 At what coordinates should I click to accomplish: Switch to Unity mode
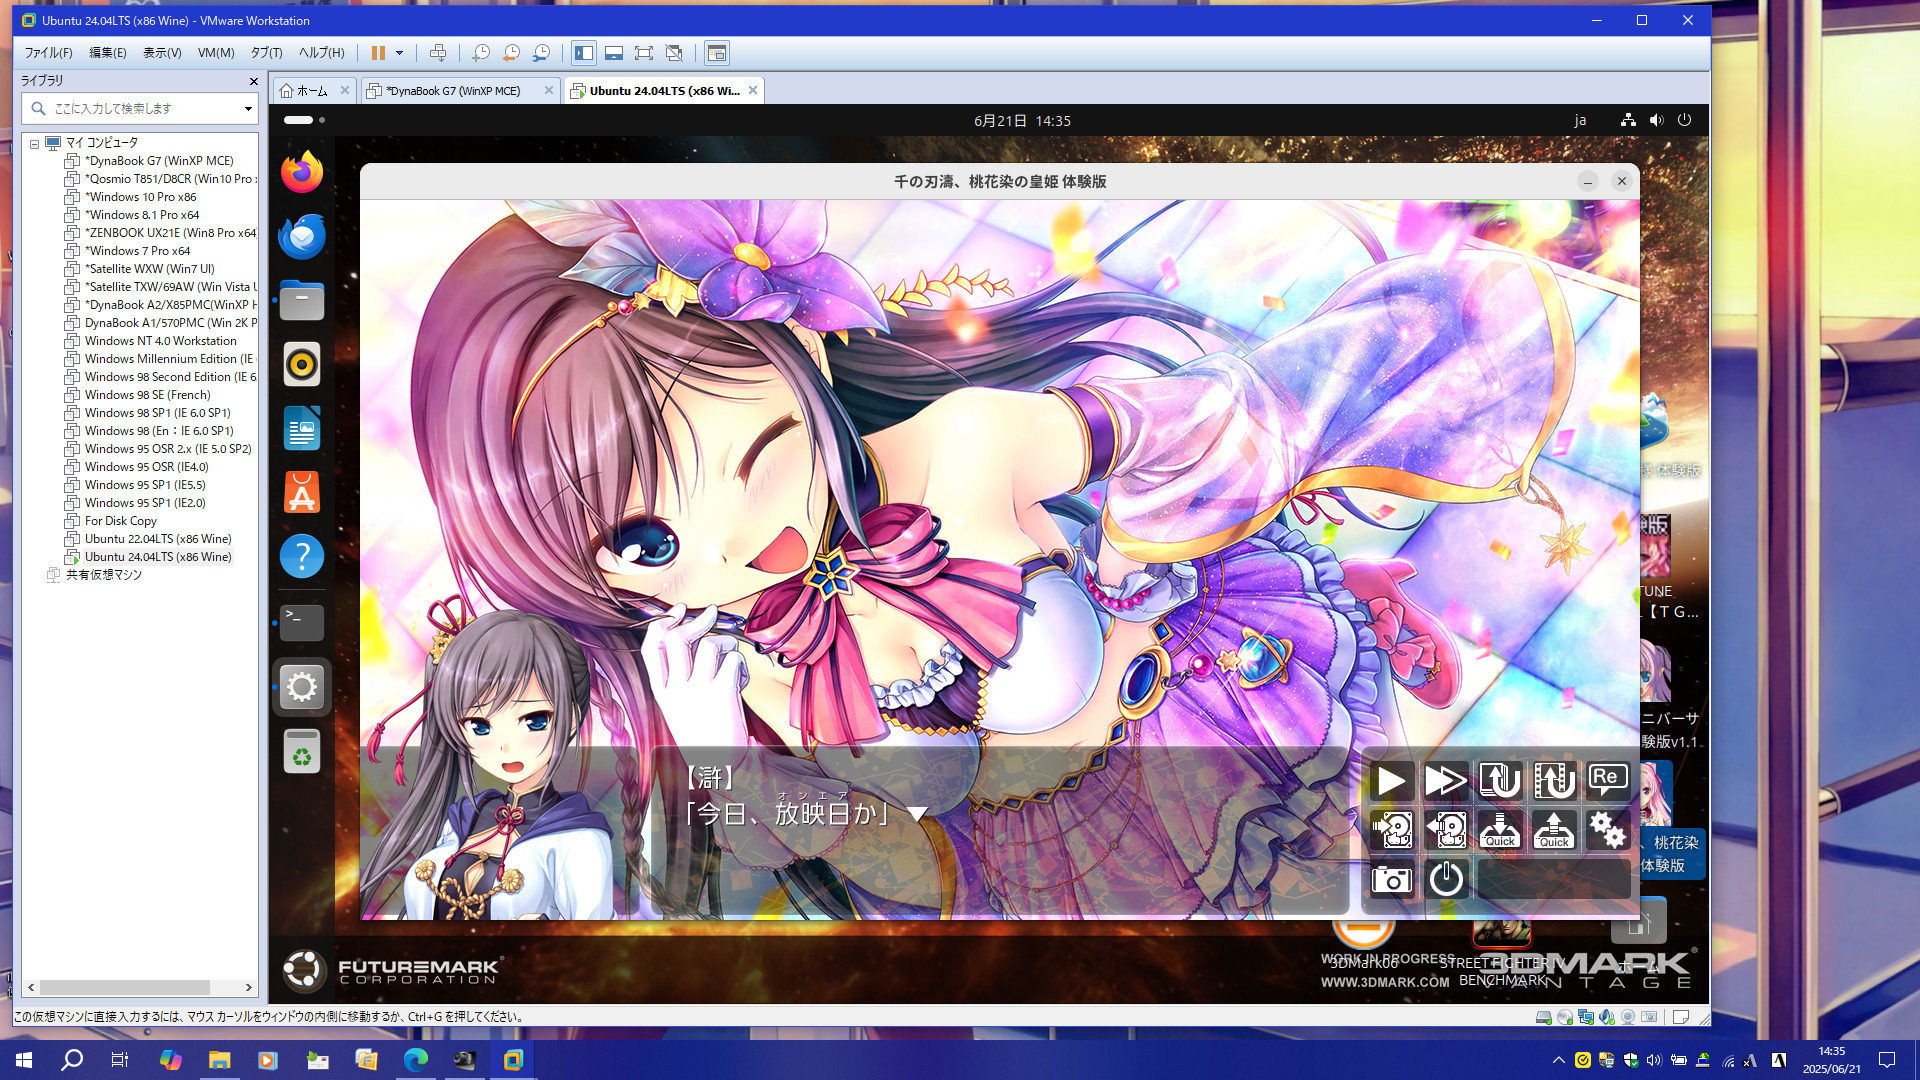click(x=674, y=53)
